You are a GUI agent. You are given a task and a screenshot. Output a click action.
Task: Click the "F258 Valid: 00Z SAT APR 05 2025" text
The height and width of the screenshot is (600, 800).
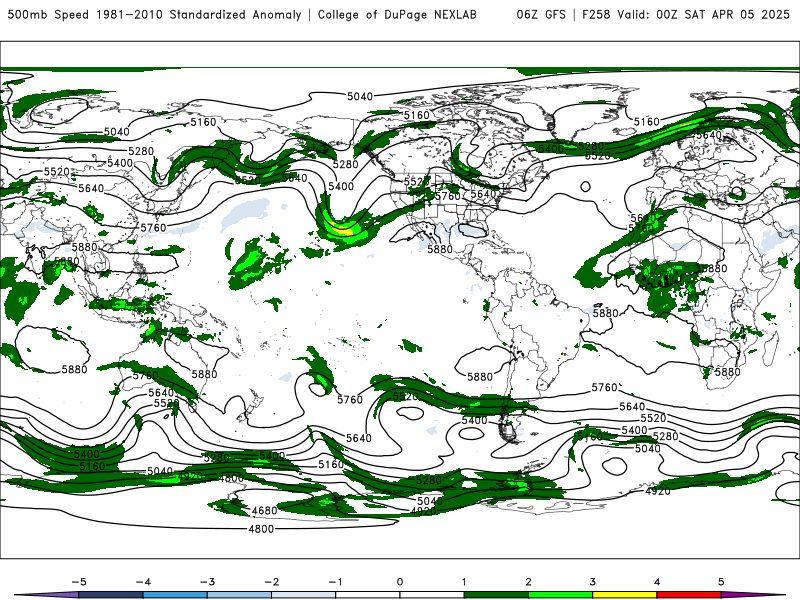point(686,14)
